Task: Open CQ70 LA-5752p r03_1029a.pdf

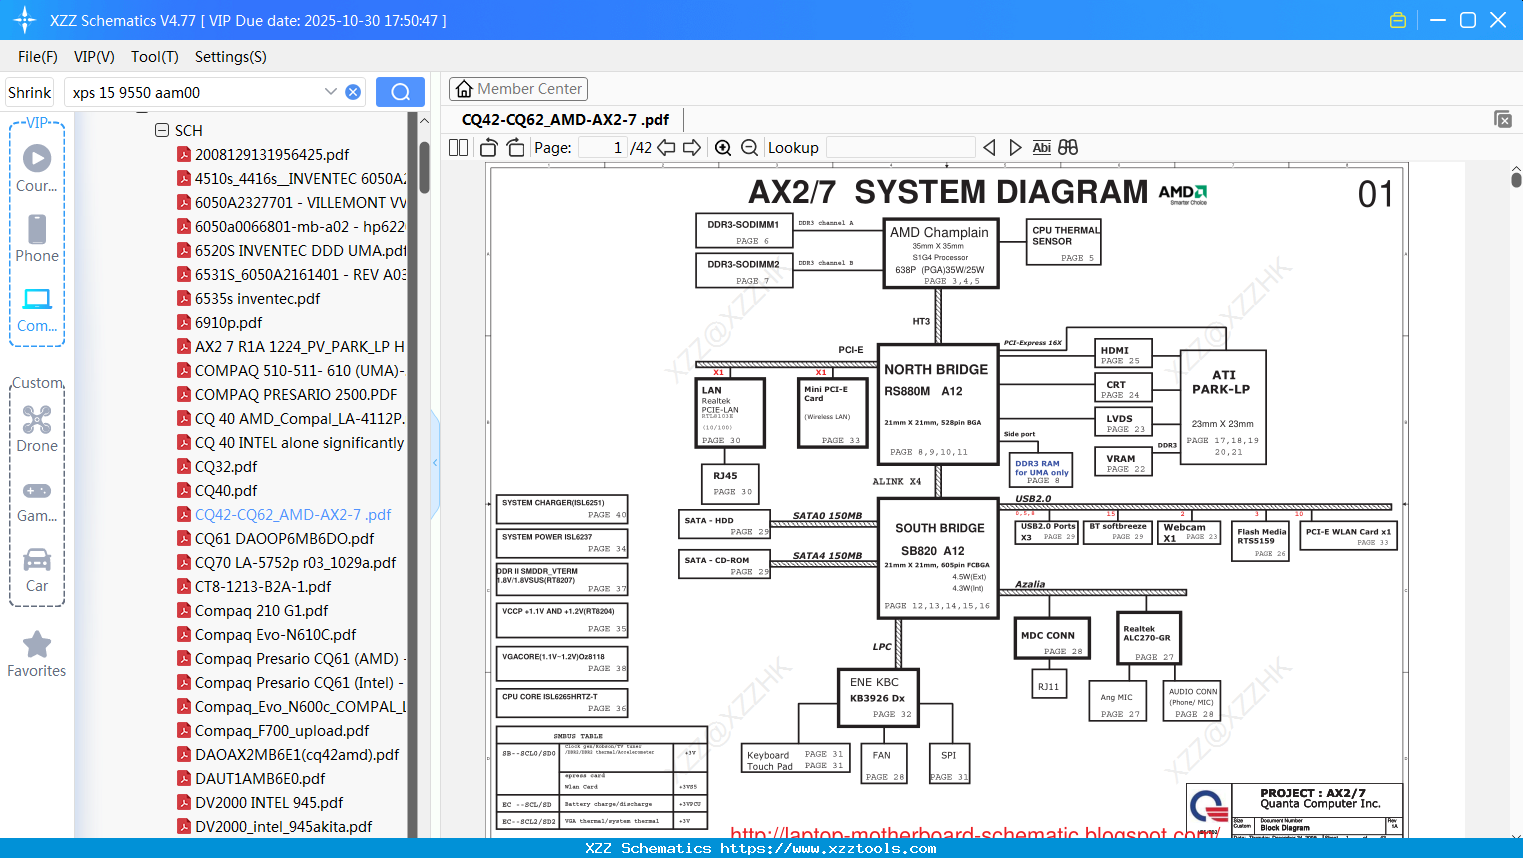Action: [295, 562]
